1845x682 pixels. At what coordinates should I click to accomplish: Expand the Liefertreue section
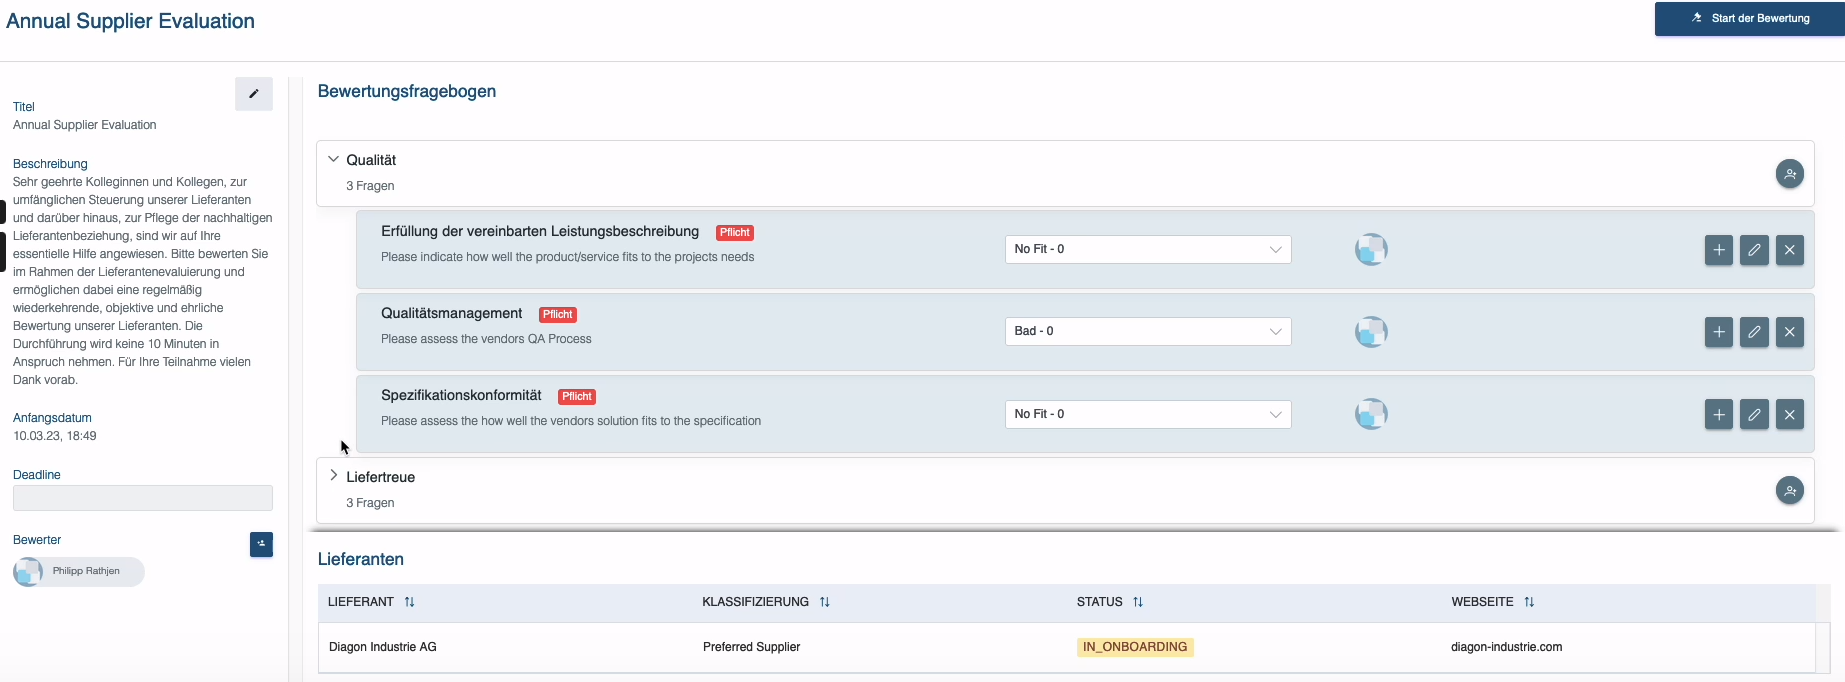334,476
